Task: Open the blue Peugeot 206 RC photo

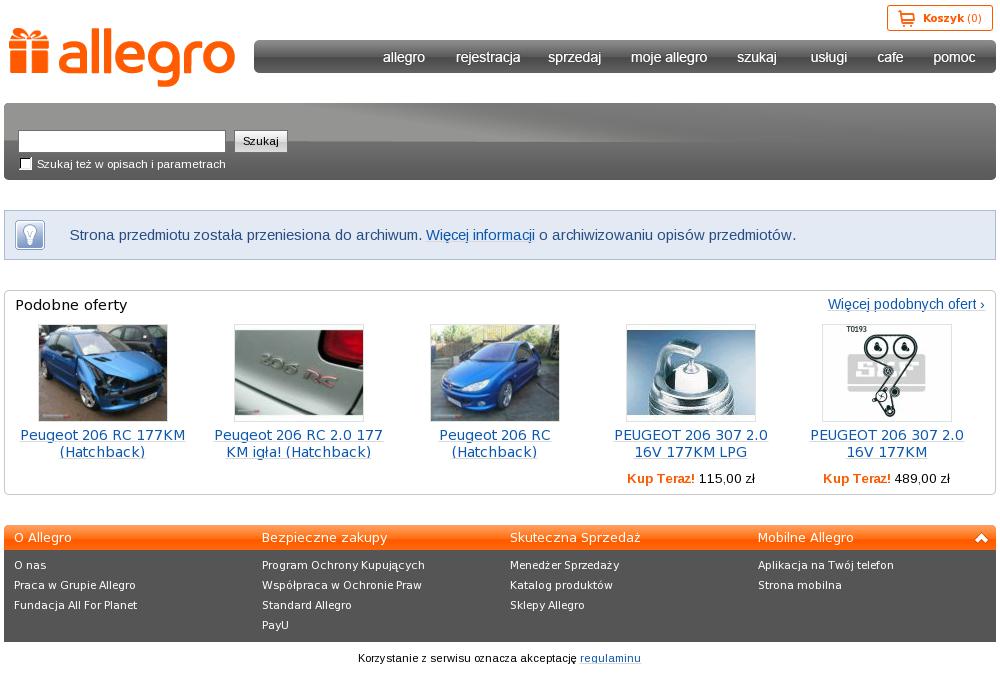Action: point(495,372)
